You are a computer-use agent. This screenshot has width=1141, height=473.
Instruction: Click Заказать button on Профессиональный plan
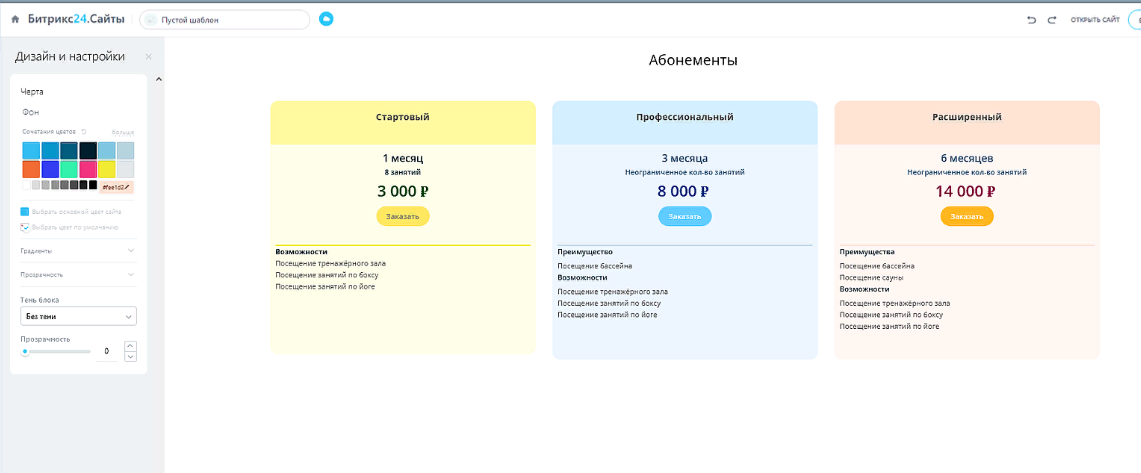685,217
